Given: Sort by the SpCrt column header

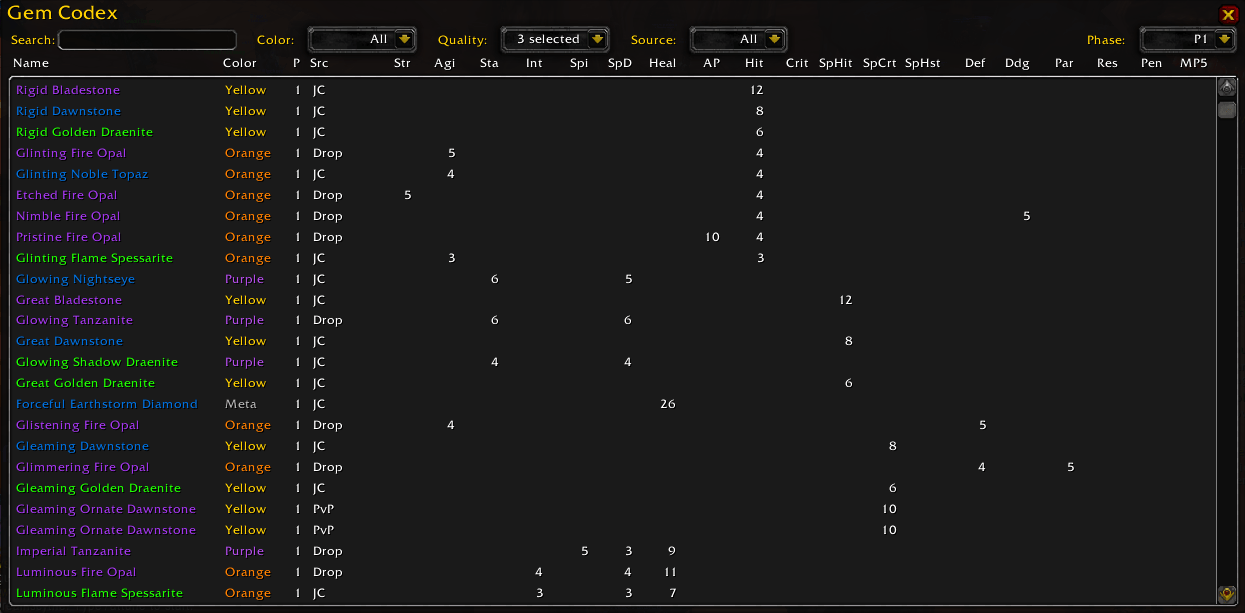Looking at the screenshot, I should pyautogui.click(x=880, y=63).
